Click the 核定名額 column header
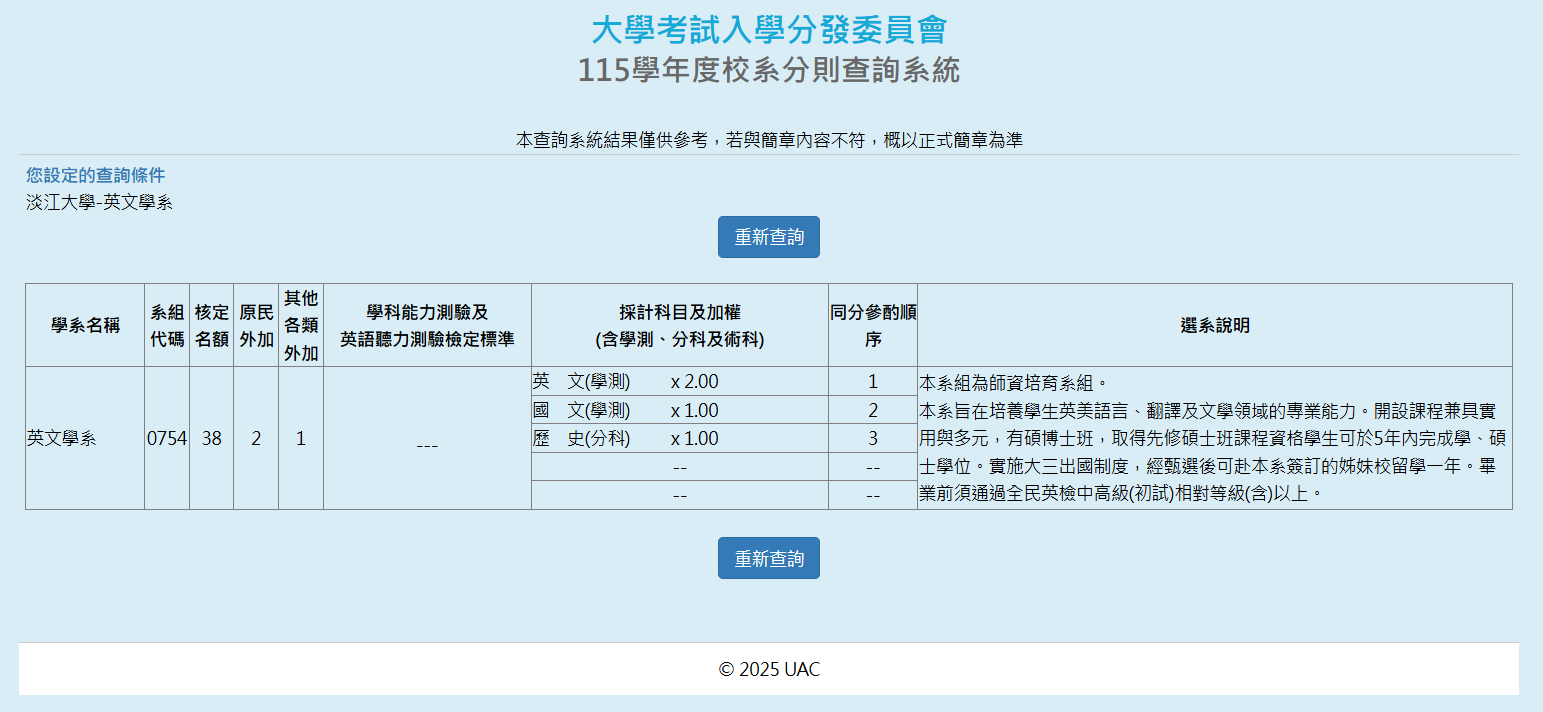 (211, 325)
